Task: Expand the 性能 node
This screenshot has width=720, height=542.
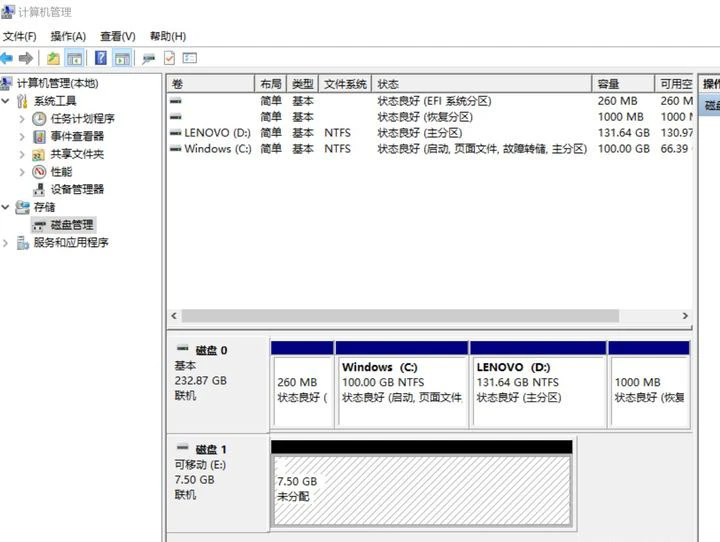Action: pos(22,172)
